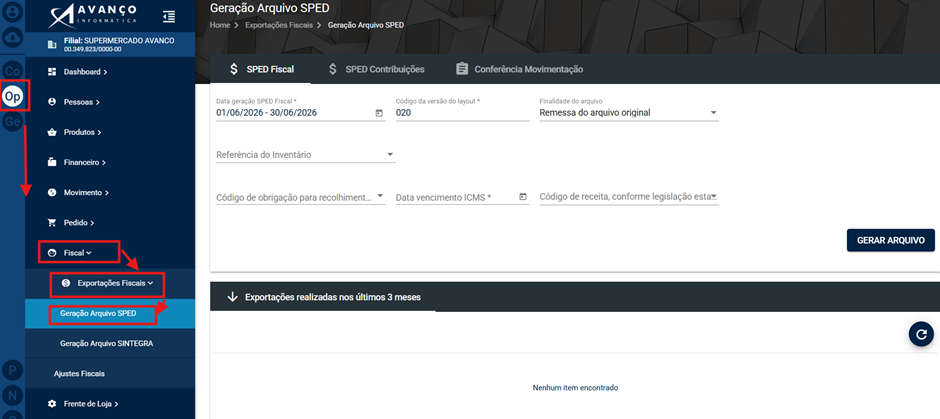The image size is (940, 419).
Task: Select the Co module circle
Action: pyautogui.click(x=13, y=71)
